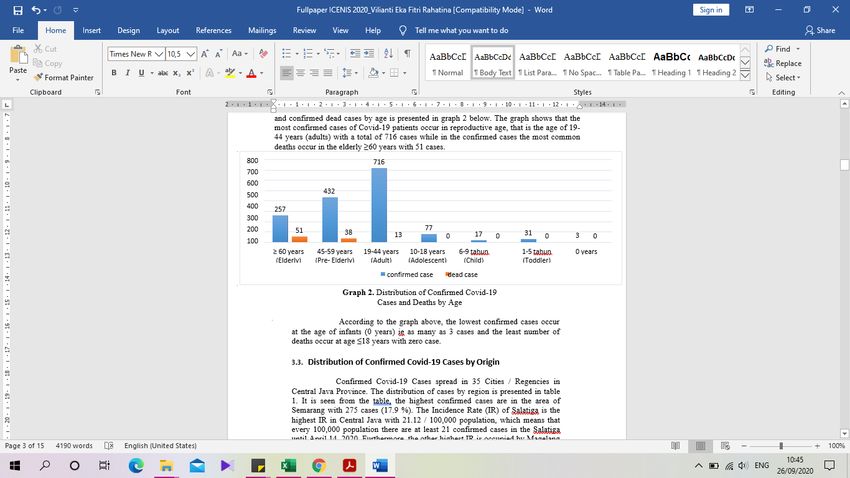850x478 pixels.
Task: Click the Sign in button
Action: point(711,10)
